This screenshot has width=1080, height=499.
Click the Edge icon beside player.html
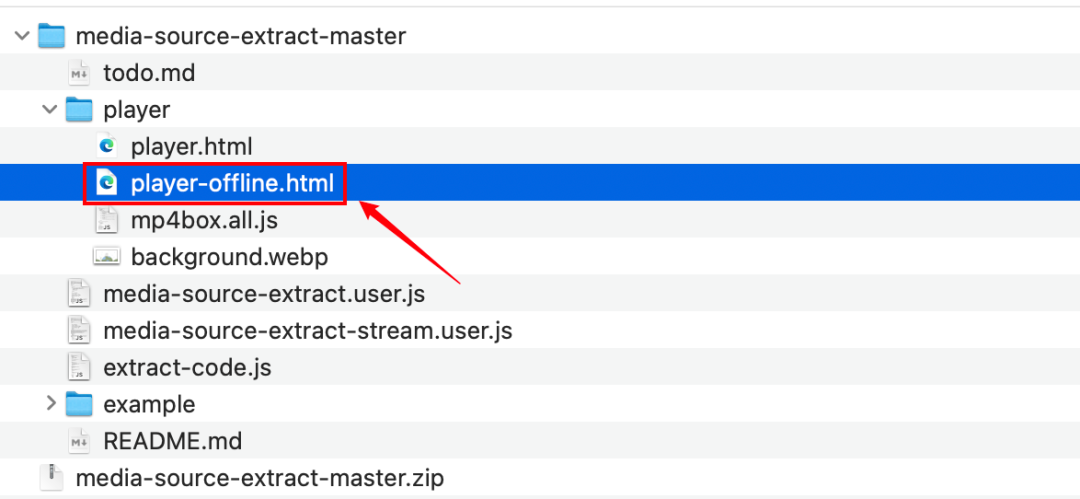click(107, 146)
